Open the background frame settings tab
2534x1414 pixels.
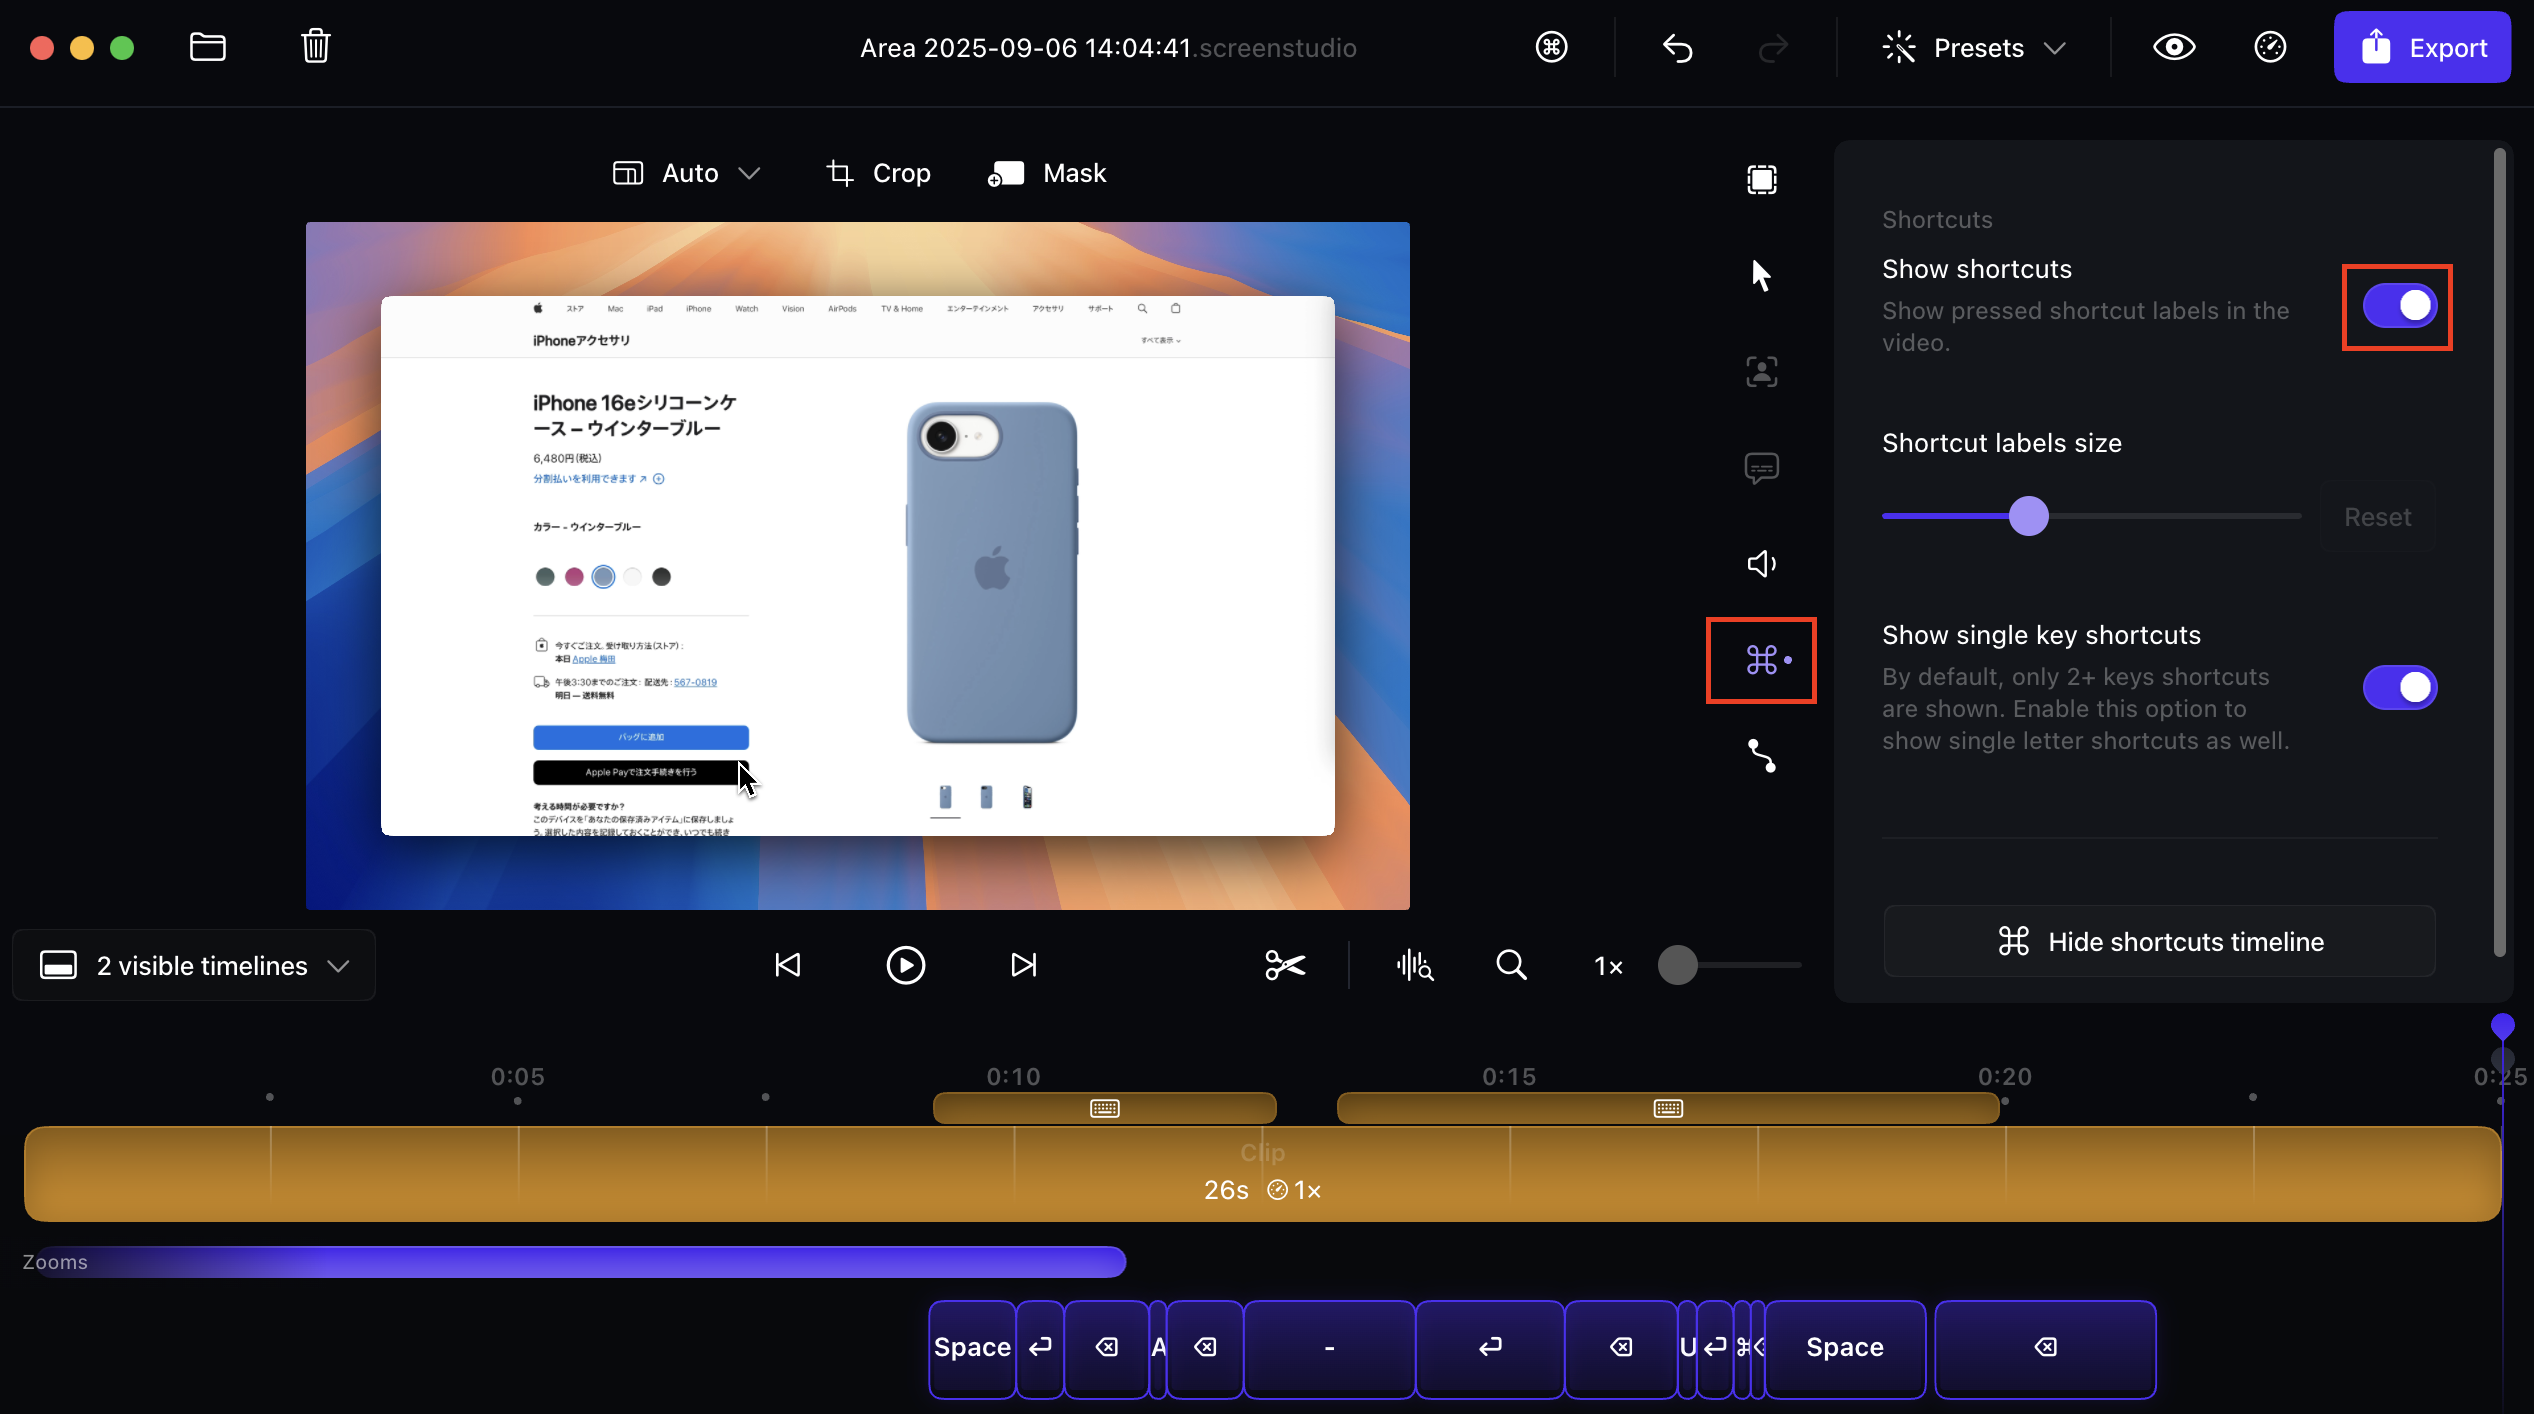click(x=1761, y=180)
